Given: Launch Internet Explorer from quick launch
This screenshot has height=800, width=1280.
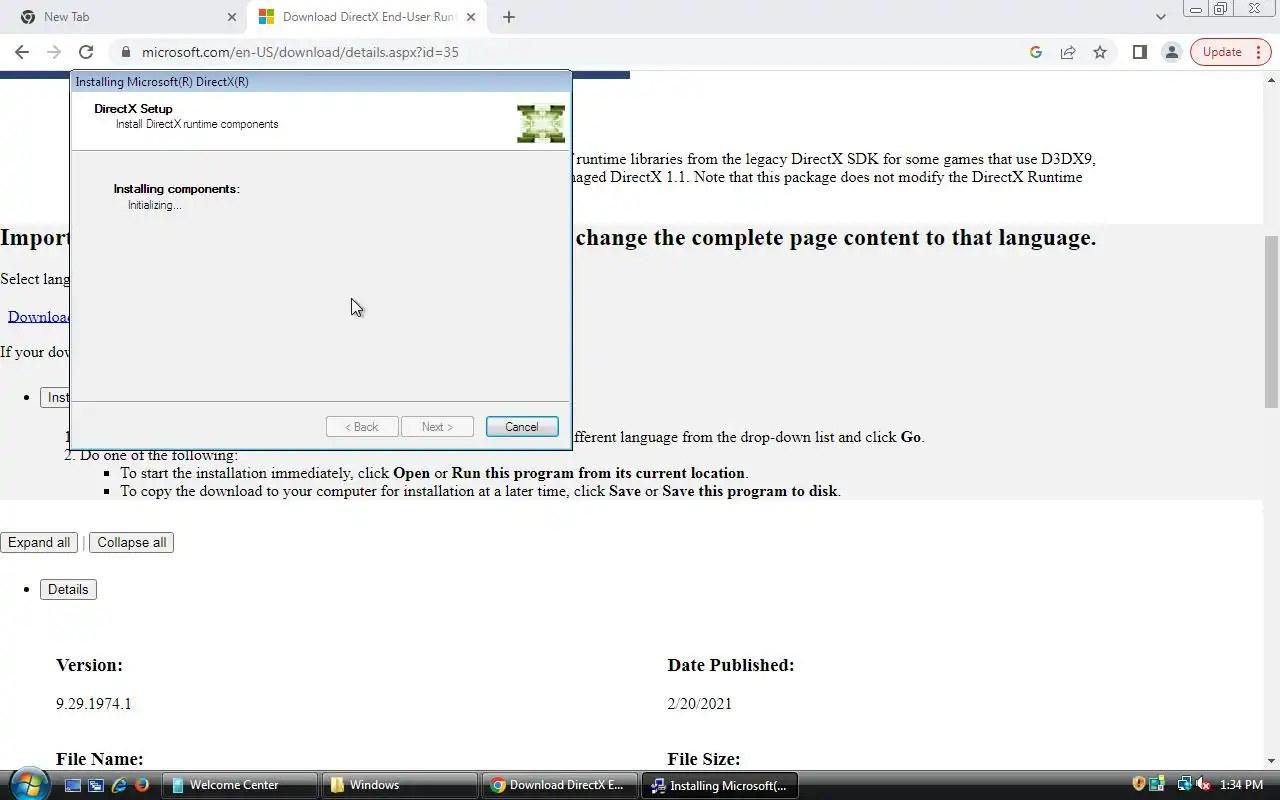Looking at the screenshot, I should pos(119,785).
